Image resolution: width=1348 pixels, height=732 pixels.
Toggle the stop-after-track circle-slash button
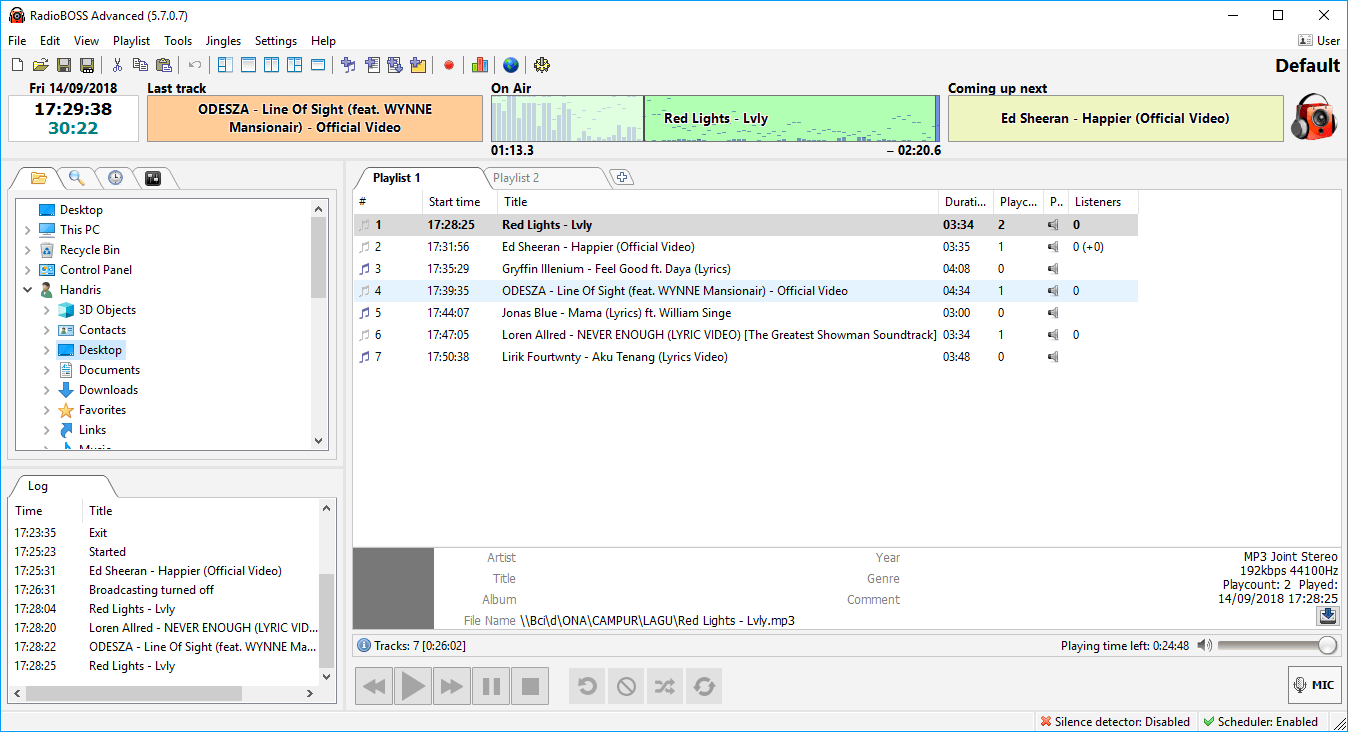click(x=626, y=686)
